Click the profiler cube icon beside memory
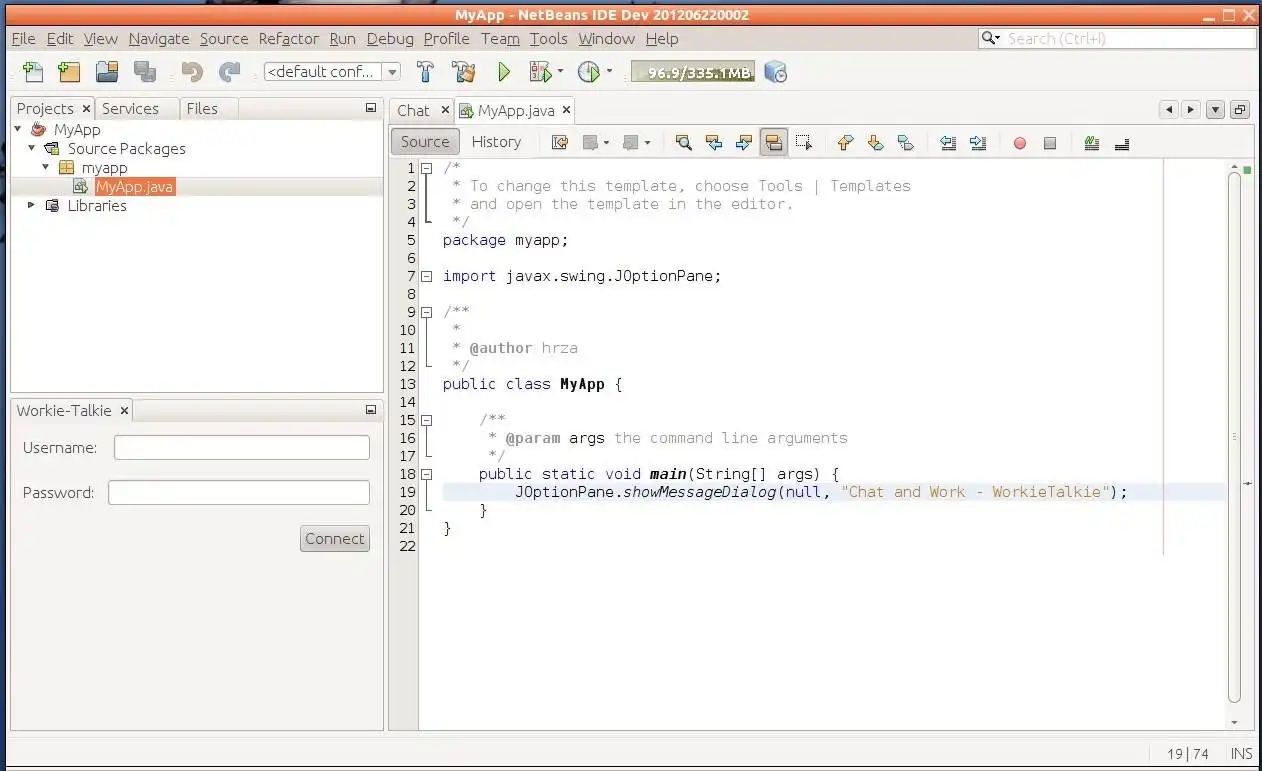The image size is (1262, 771). pyautogui.click(x=775, y=72)
